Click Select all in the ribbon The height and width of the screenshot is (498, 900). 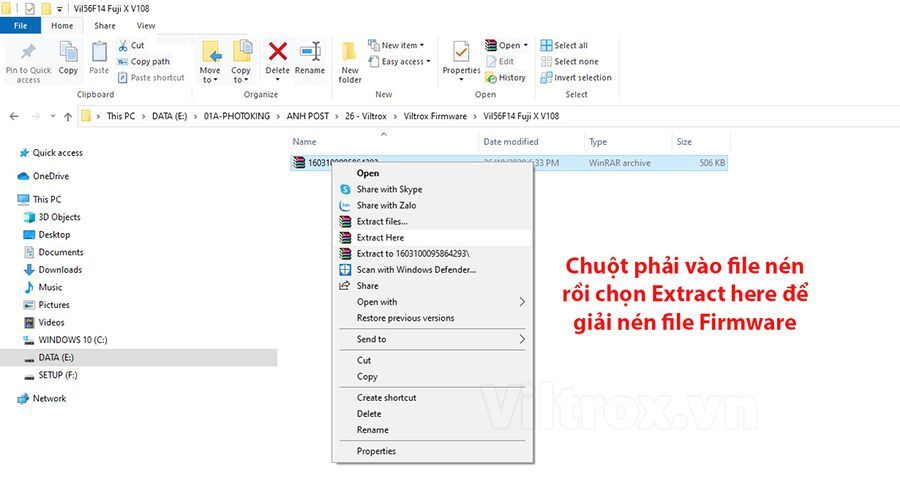pos(565,45)
